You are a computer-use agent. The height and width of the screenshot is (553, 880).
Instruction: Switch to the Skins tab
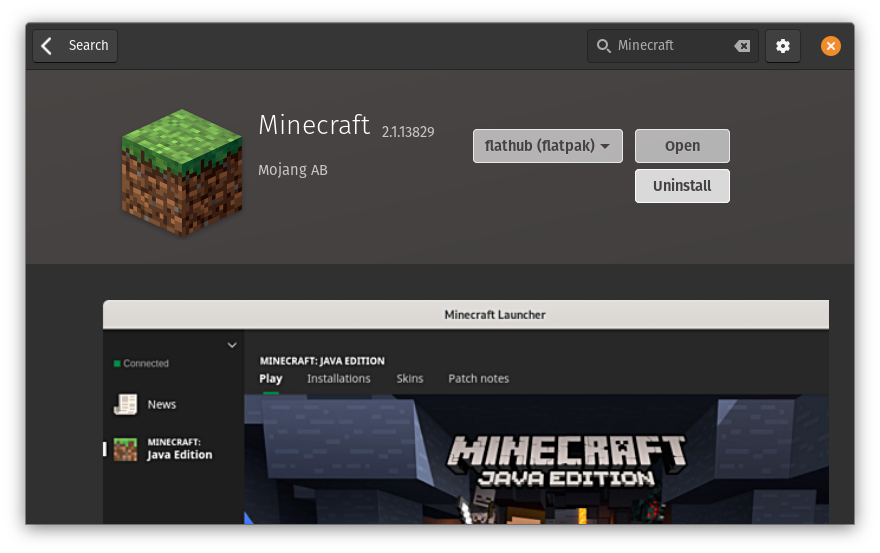click(x=410, y=379)
